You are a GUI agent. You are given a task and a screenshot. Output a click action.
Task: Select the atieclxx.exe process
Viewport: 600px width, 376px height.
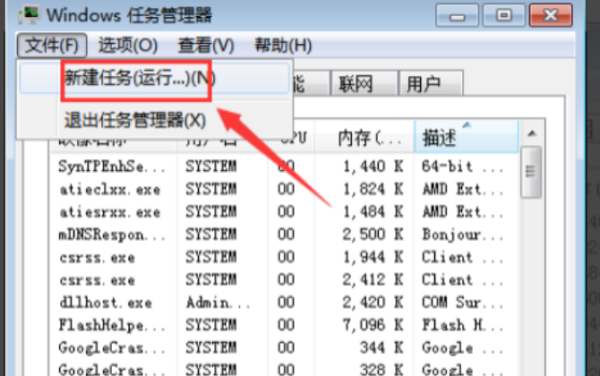click(284, 189)
